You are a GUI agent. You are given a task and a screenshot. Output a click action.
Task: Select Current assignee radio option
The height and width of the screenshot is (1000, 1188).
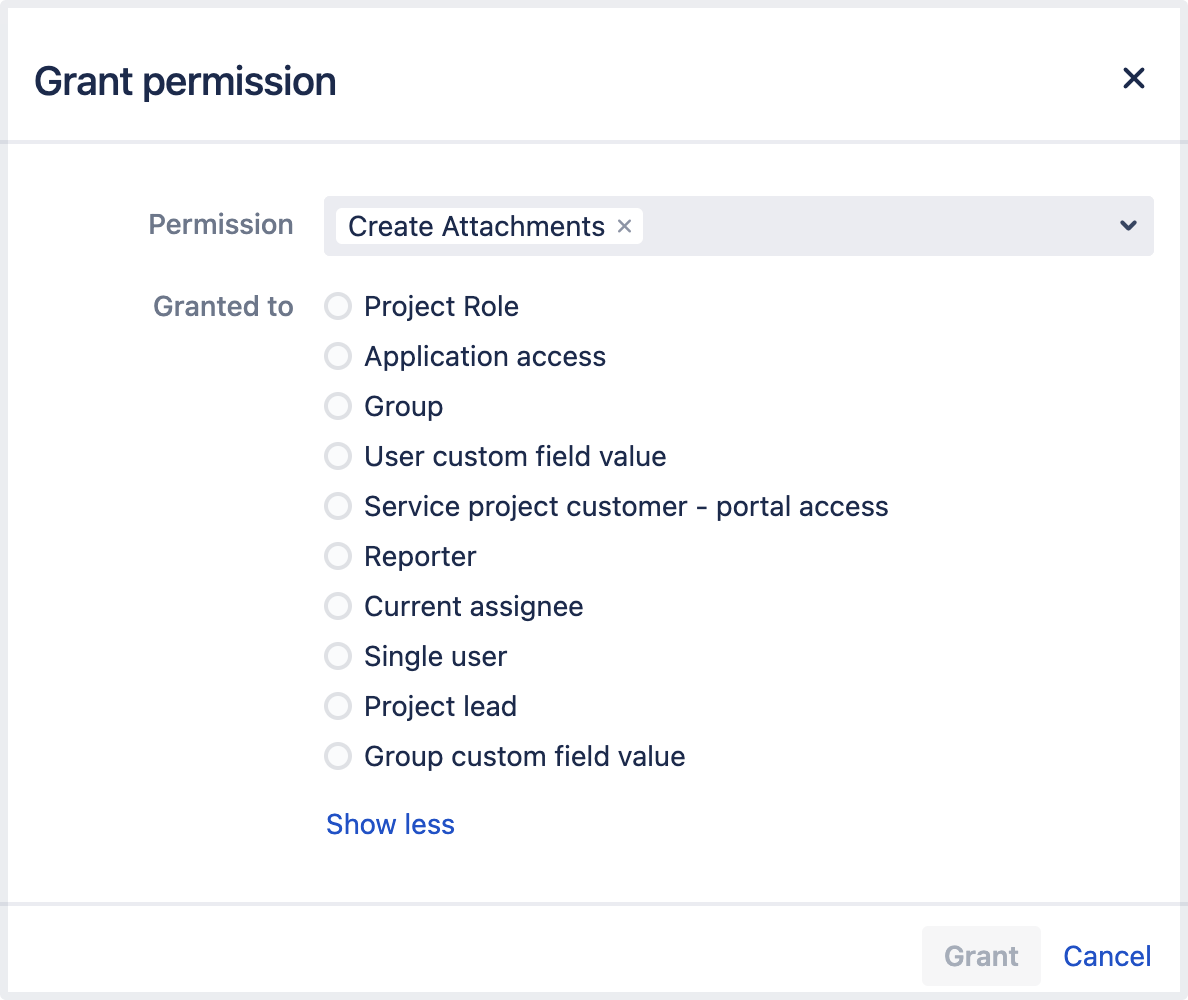click(338, 606)
